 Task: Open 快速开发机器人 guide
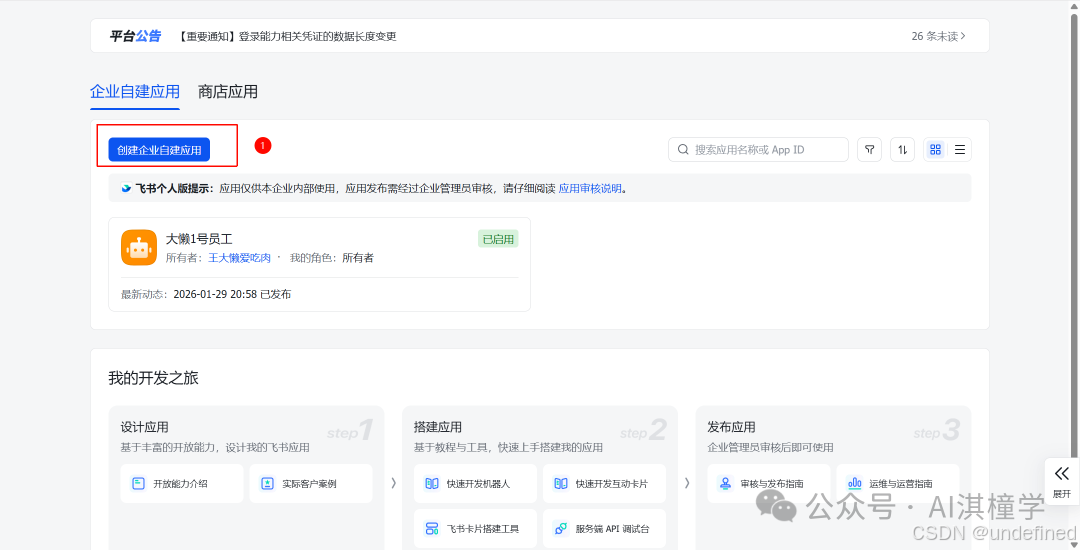(x=475, y=483)
